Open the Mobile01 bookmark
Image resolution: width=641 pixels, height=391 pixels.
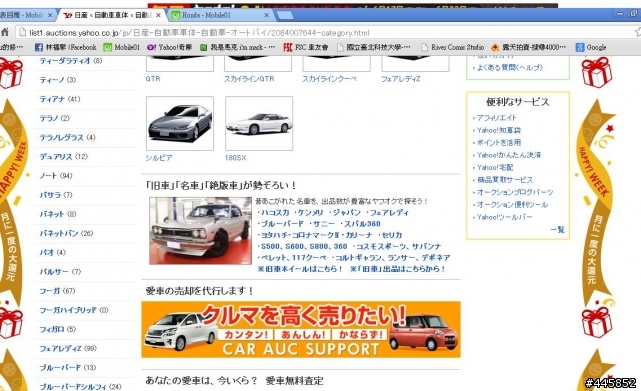coord(122,47)
